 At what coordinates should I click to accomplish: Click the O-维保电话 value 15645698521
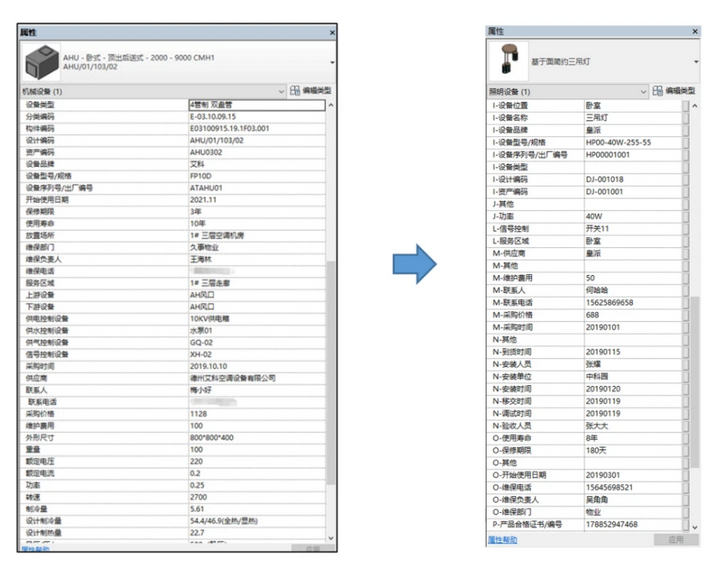(609, 487)
